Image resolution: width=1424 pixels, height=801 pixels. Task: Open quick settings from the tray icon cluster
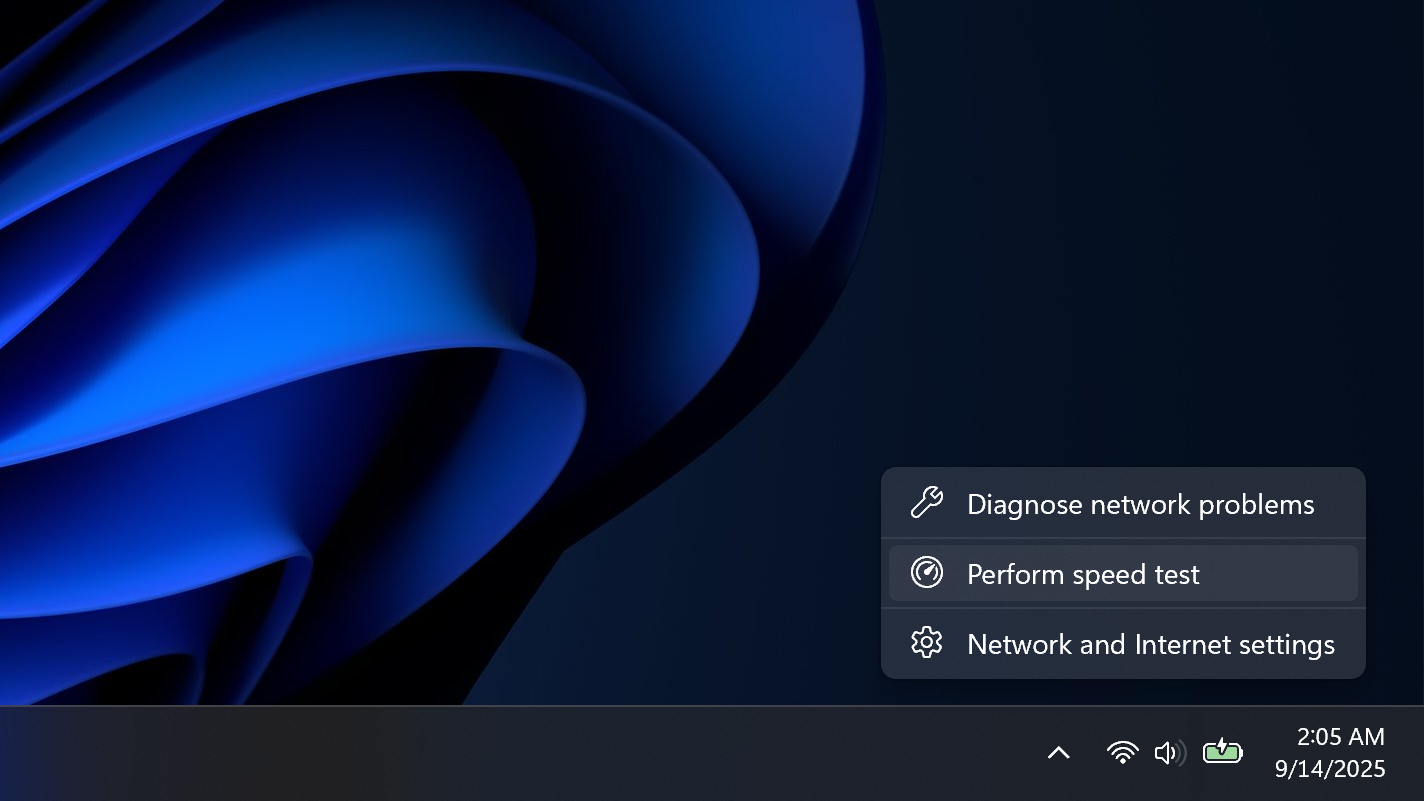coord(1170,751)
